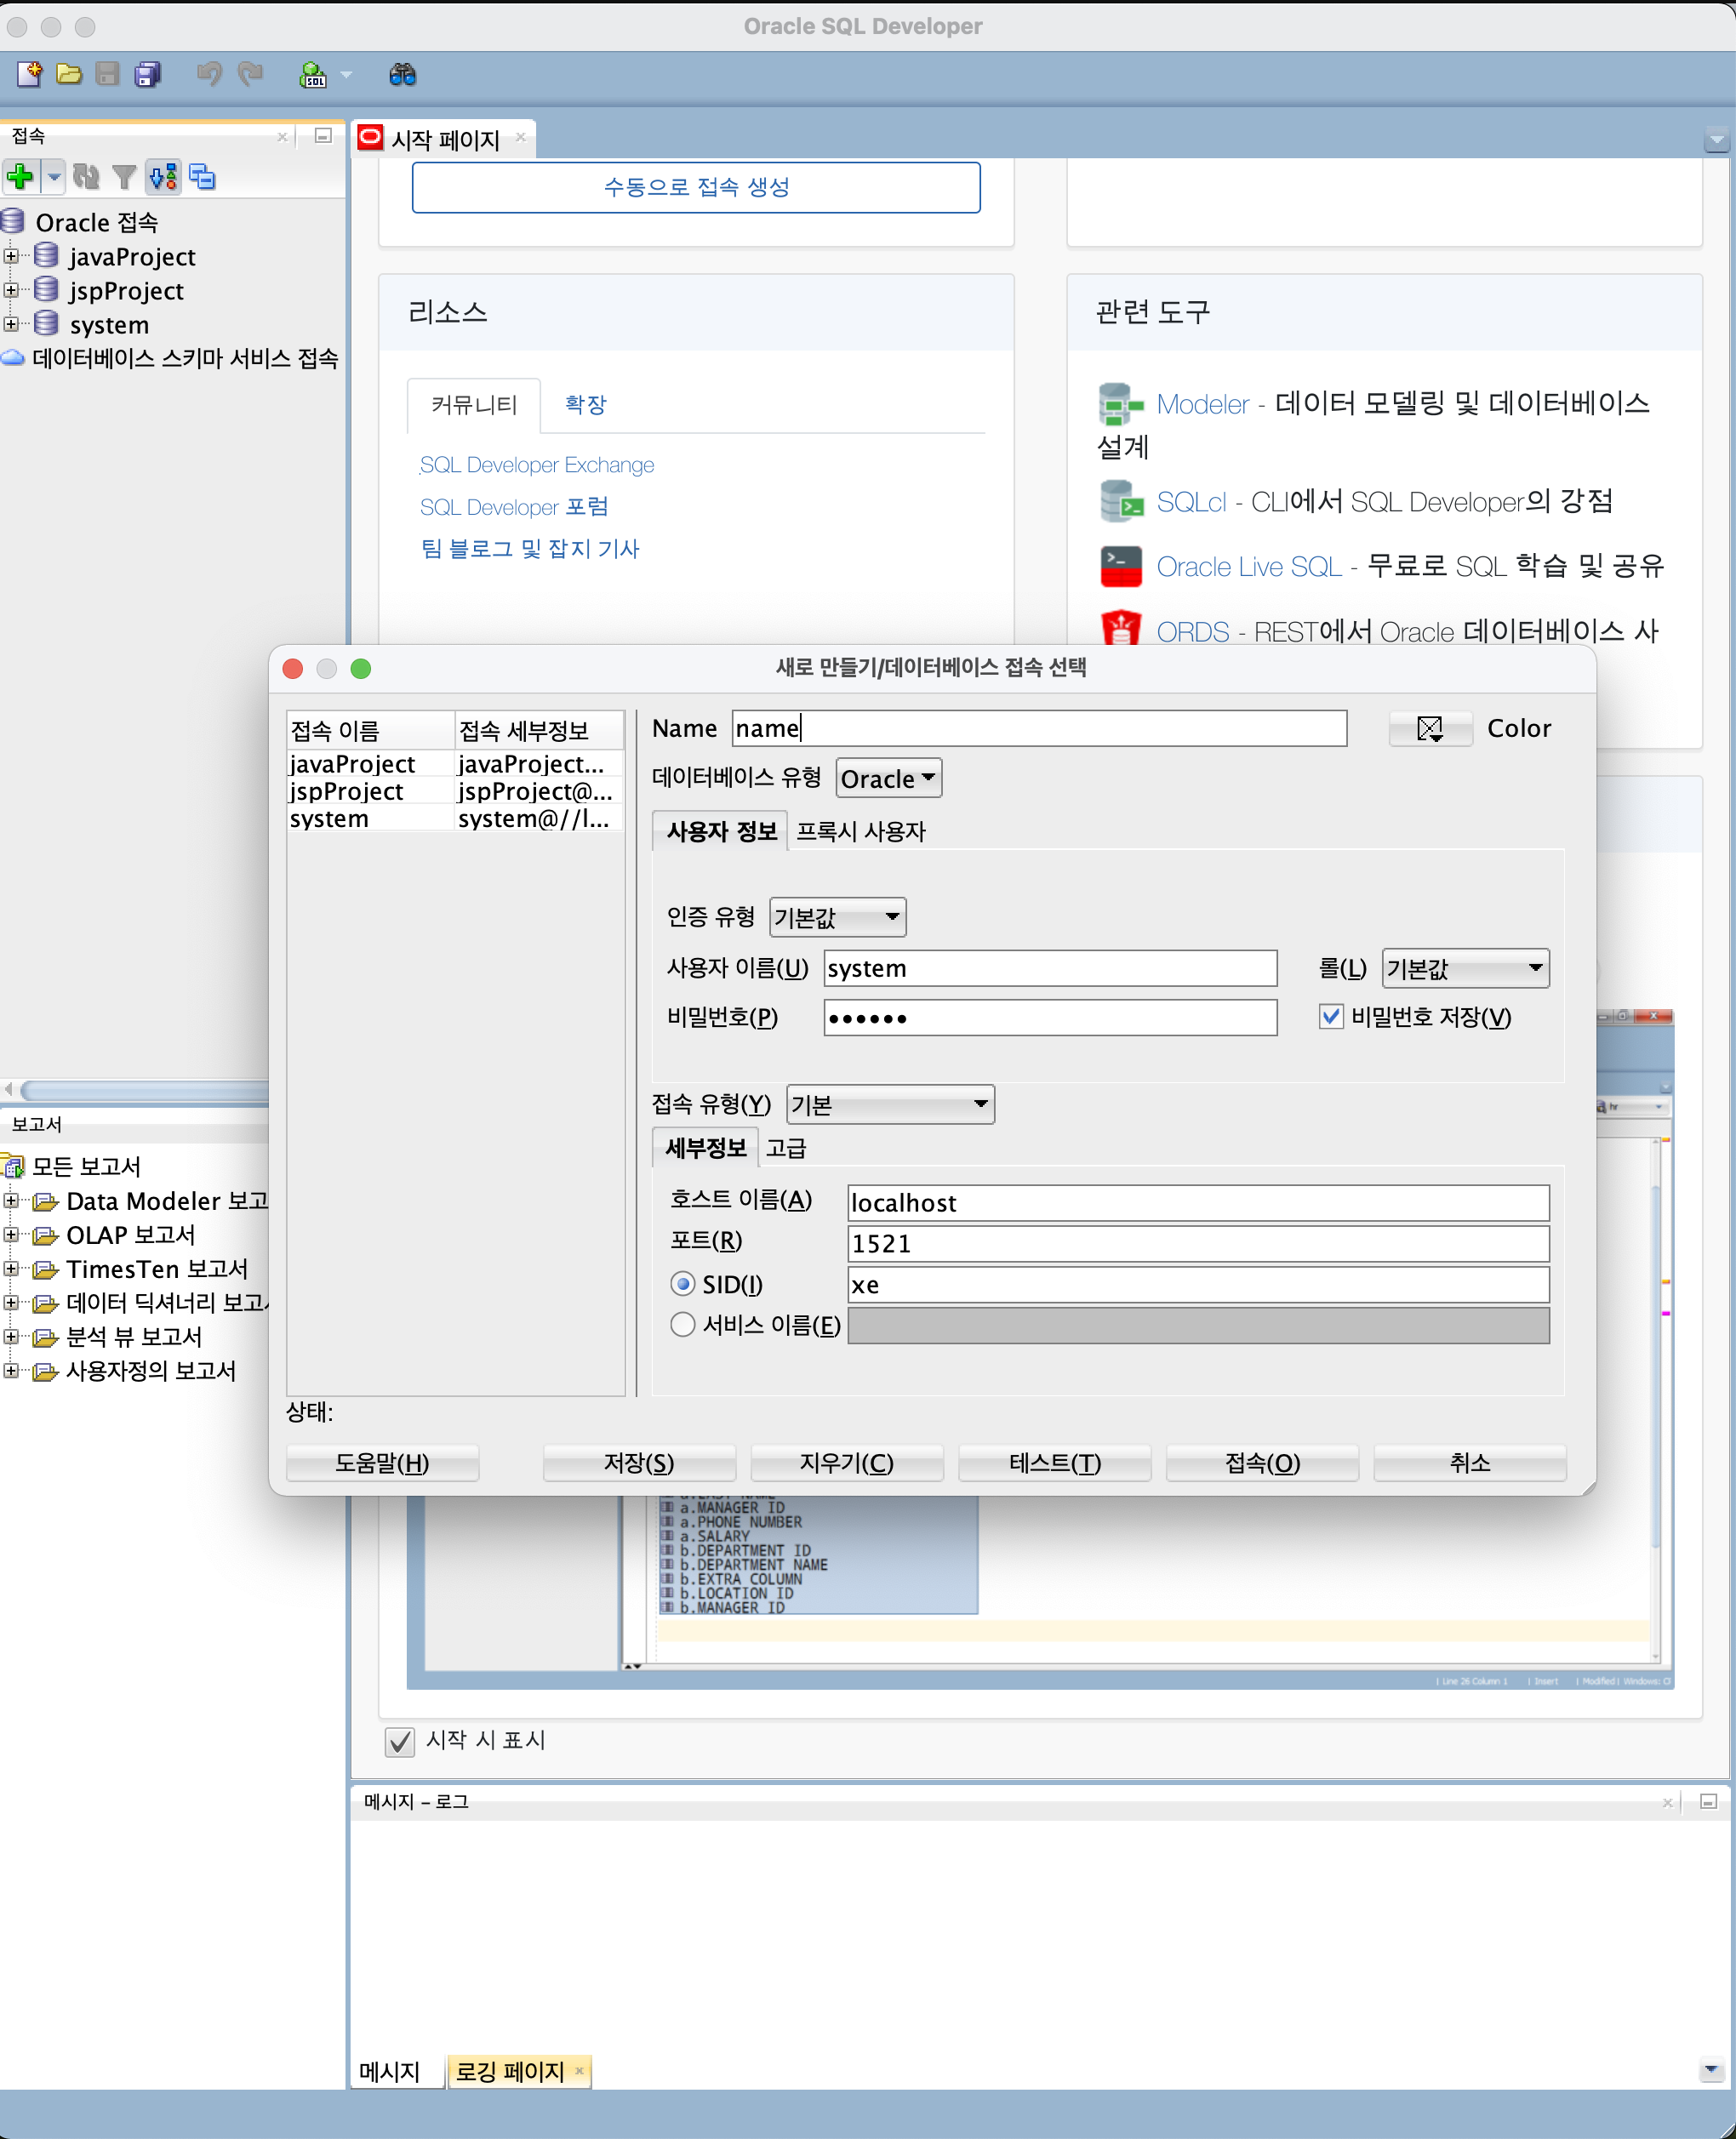Image resolution: width=1736 pixels, height=2139 pixels.
Task: Click the 모든 보고서 reports icon
Action: (13, 1166)
